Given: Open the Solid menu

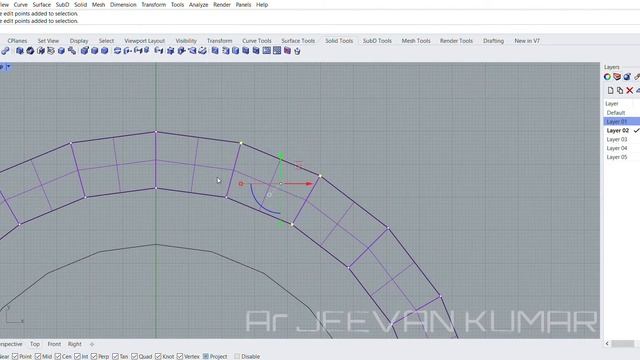Looking at the screenshot, I should coord(80,5).
